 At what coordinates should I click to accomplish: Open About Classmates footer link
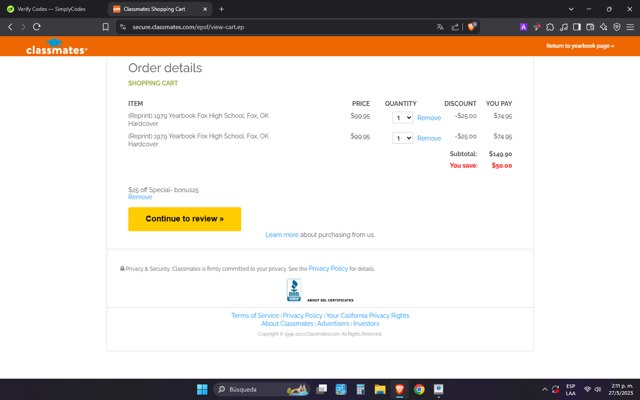coord(287,323)
